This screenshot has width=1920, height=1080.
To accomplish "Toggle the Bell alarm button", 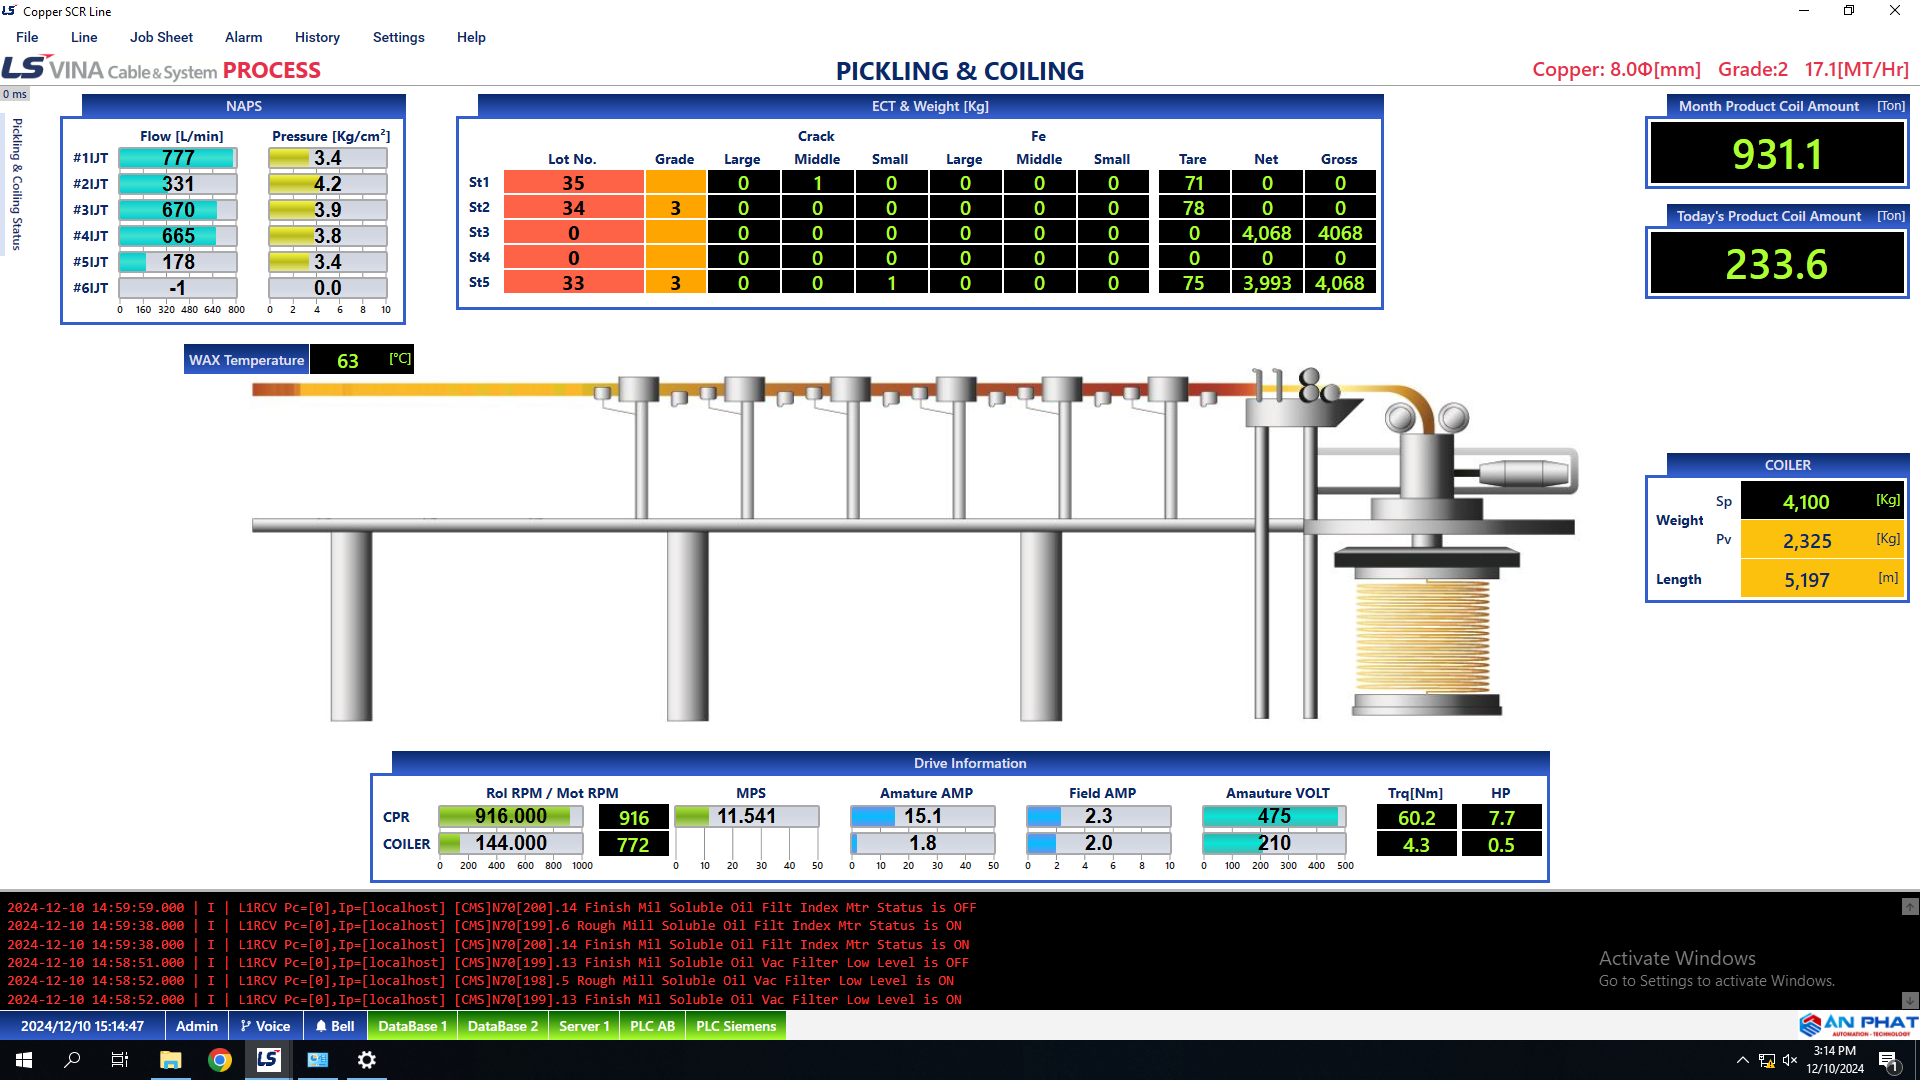I will tap(335, 1026).
